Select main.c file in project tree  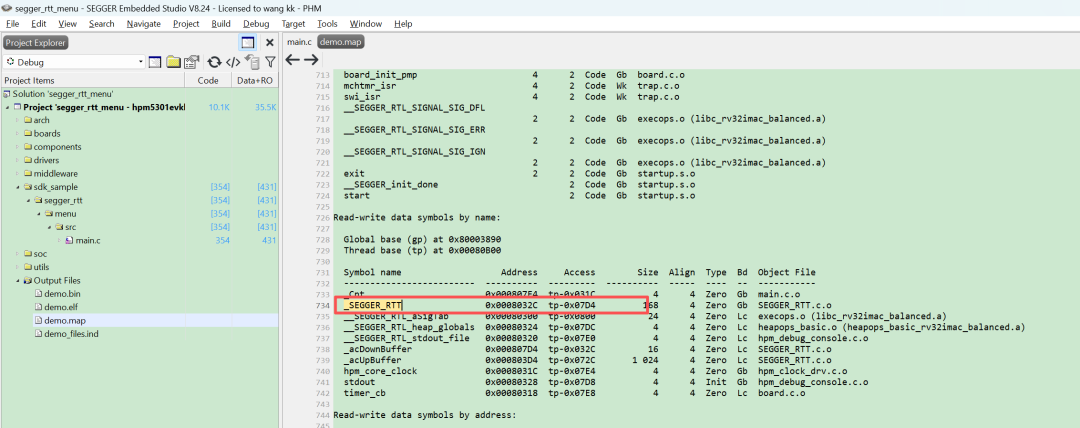[x=88, y=240]
